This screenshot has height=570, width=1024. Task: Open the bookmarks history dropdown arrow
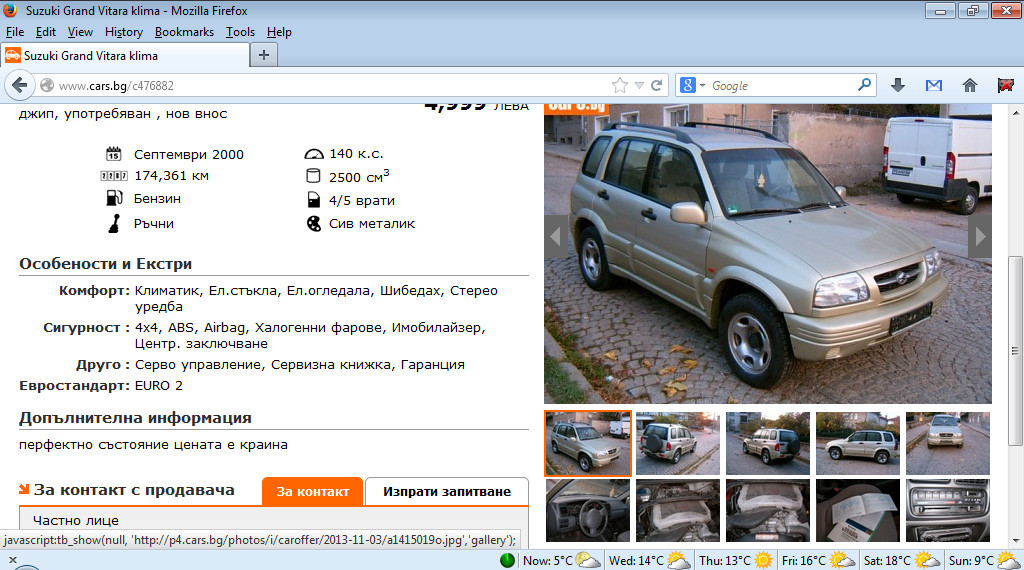(x=639, y=86)
